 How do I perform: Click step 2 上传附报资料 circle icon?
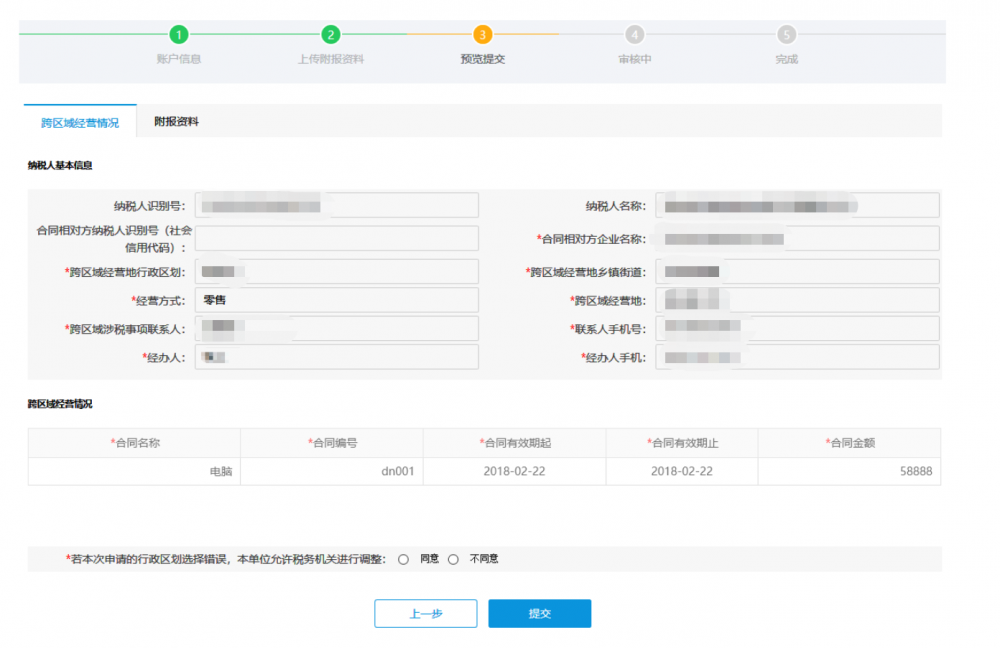click(x=331, y=35)
